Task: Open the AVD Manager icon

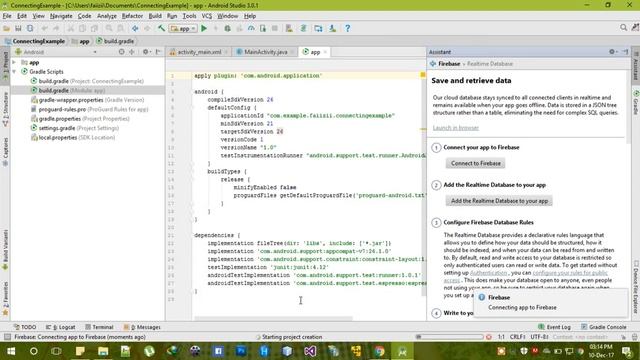Action: [x=289, y=29]
